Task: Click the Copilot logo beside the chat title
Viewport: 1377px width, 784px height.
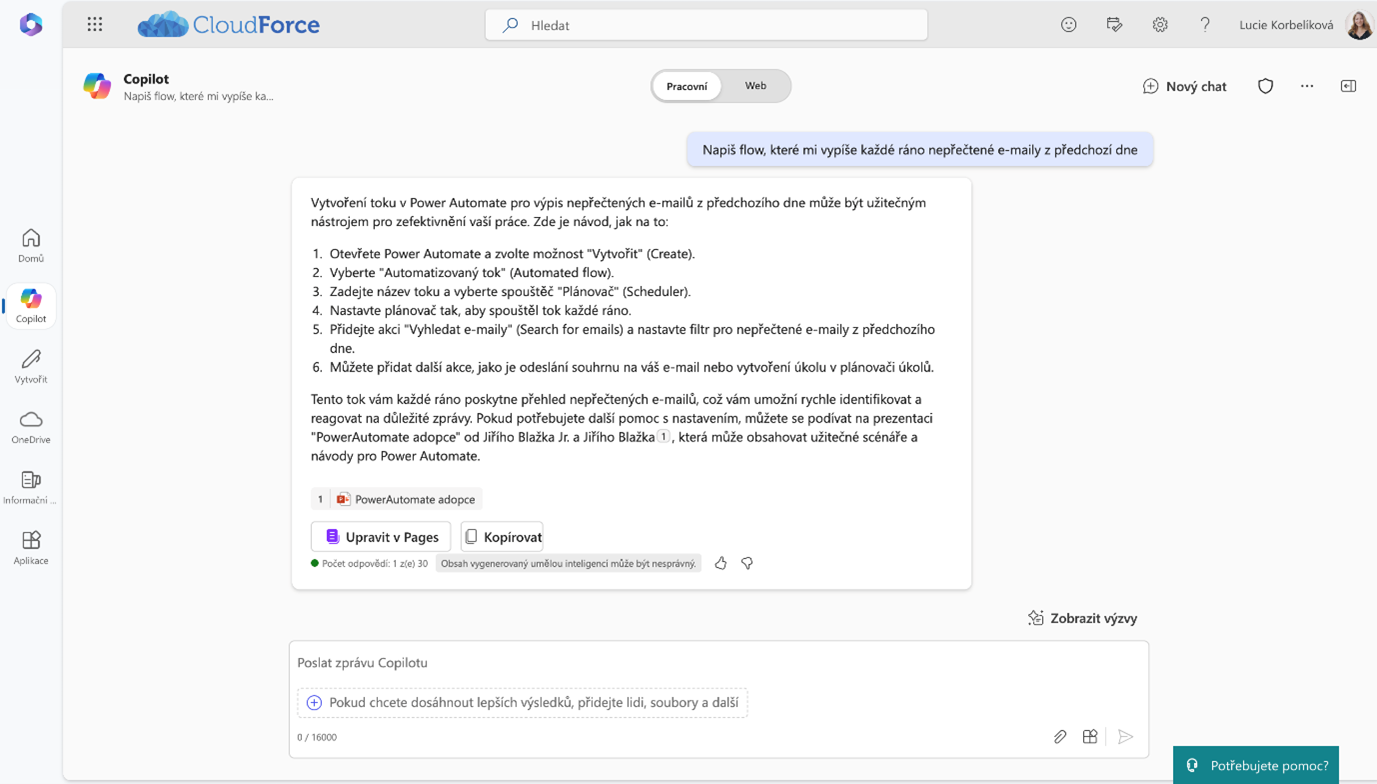Action: click(97, 86)
